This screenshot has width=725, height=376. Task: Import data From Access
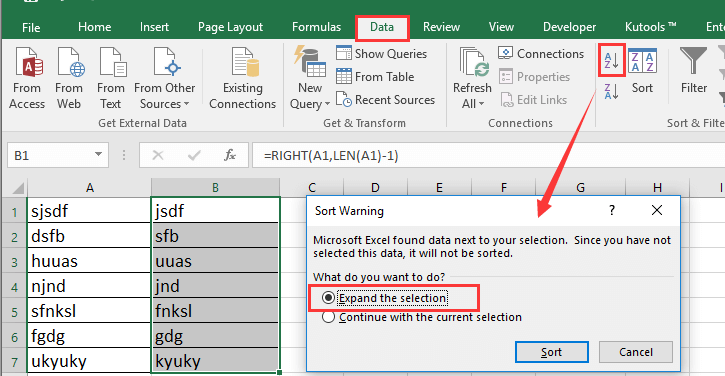pyautogui.click(x=27, y=78)
